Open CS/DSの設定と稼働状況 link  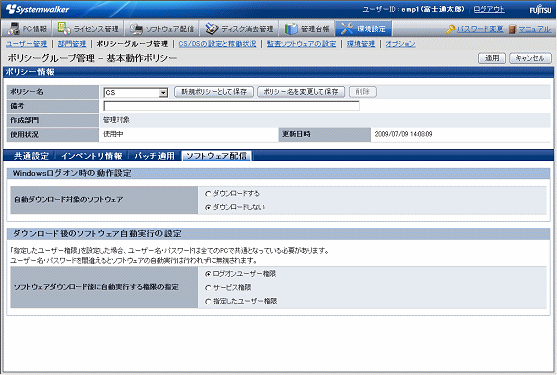[217, 44]
